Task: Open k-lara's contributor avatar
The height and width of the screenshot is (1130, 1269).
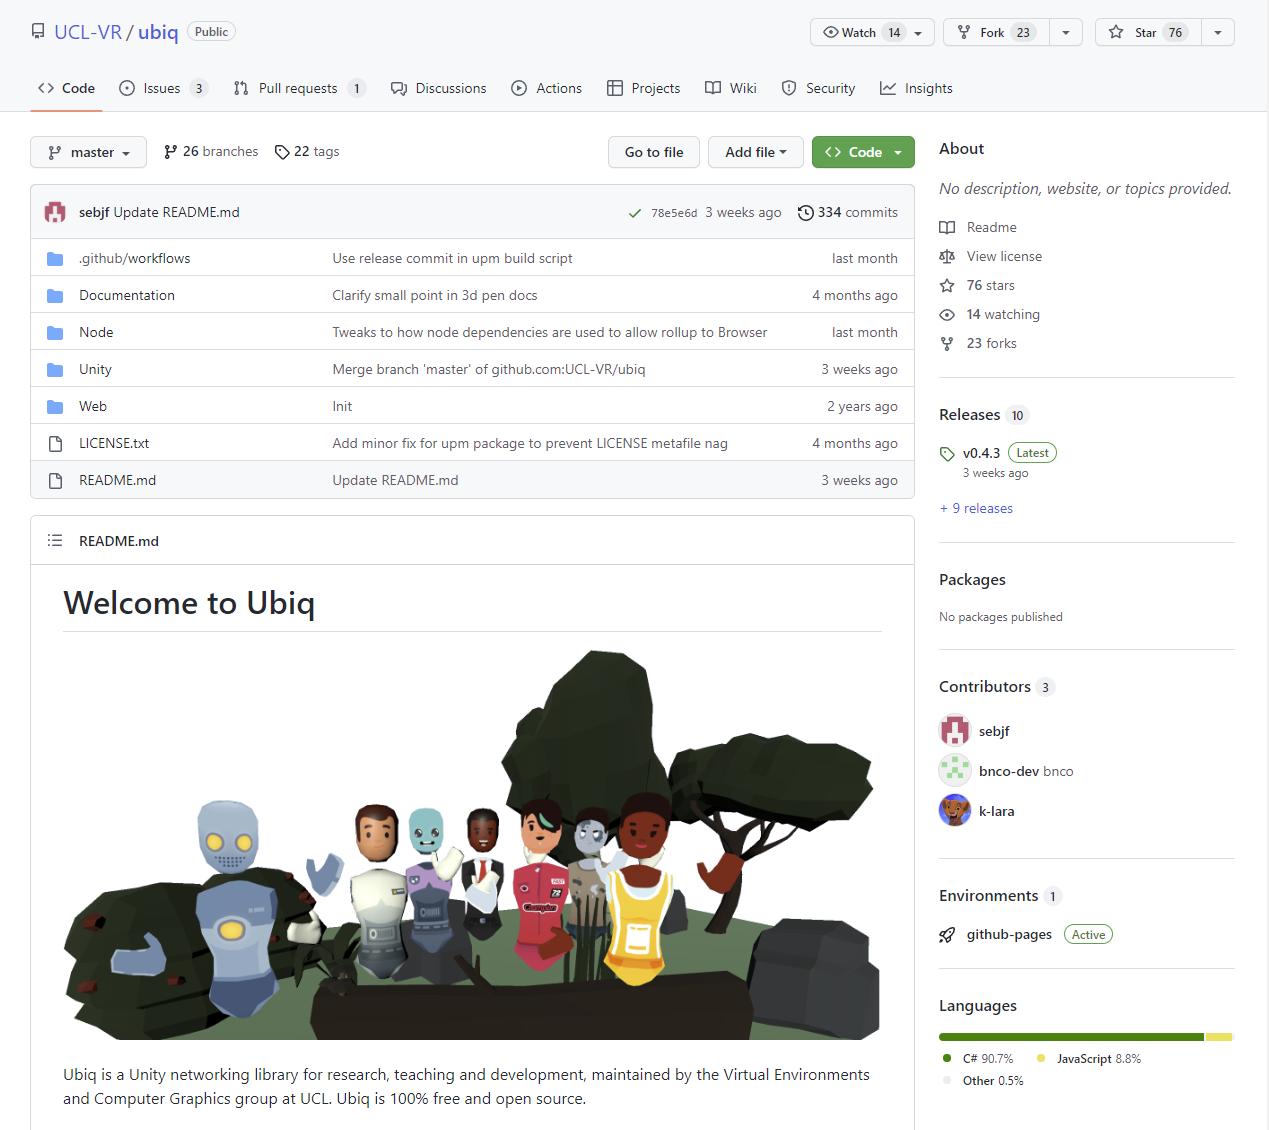Action: pyautogui.click(x=955, y=810)
